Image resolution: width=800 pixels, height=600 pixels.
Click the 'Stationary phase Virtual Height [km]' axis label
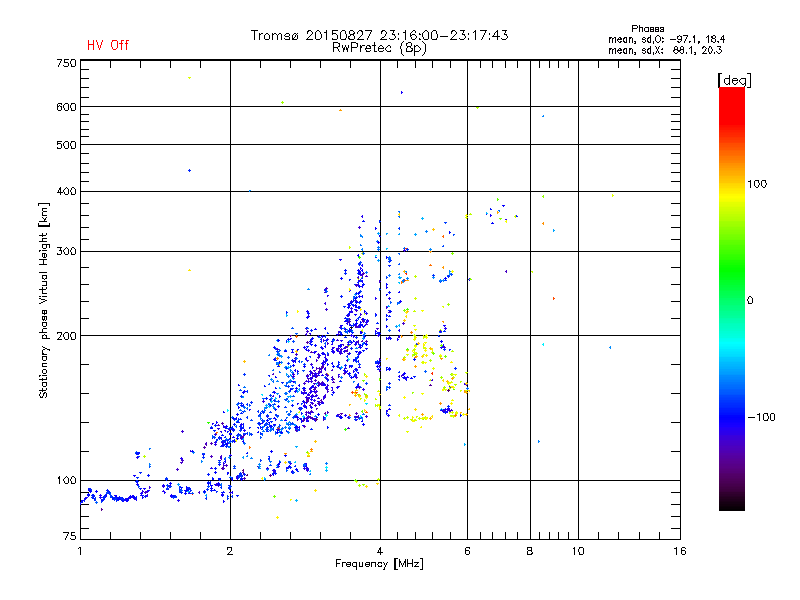[44, 300]
